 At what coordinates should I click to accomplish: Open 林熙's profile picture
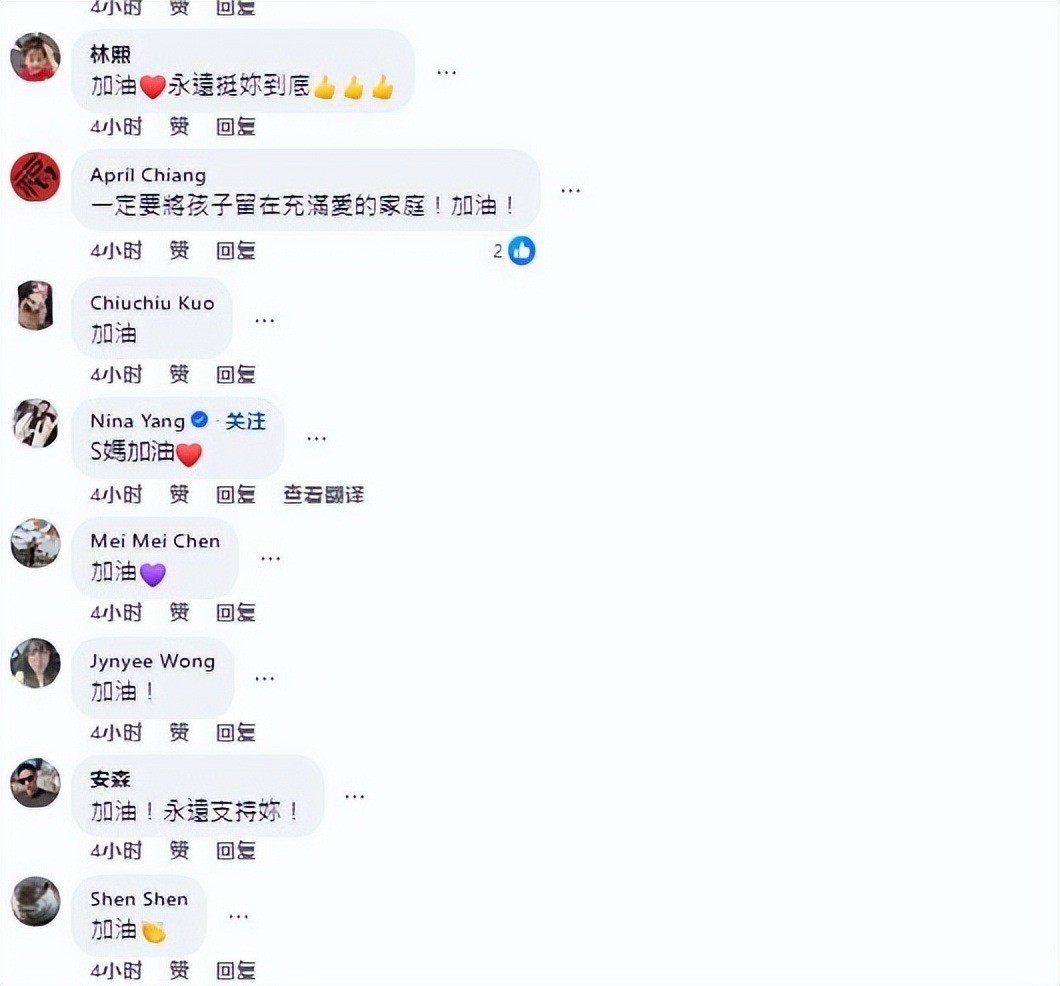36,57
